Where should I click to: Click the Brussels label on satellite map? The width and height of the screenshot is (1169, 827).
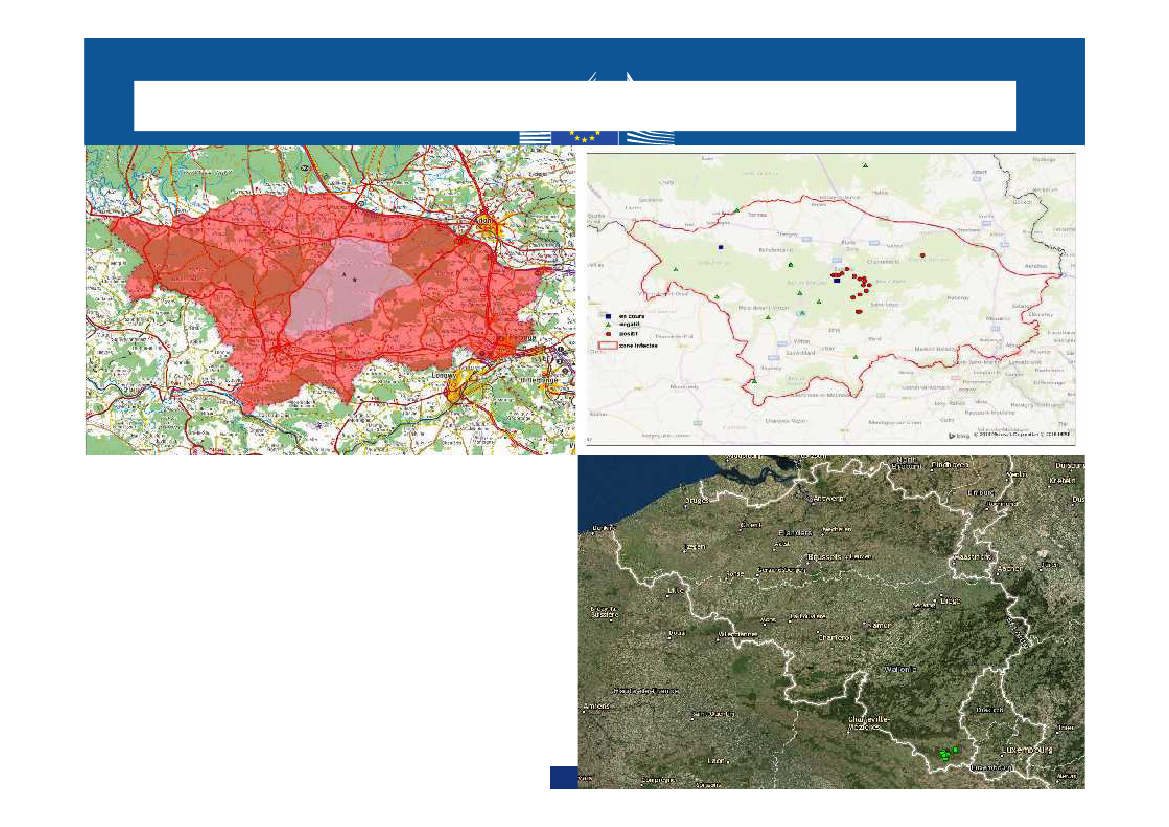pos(826,555)
